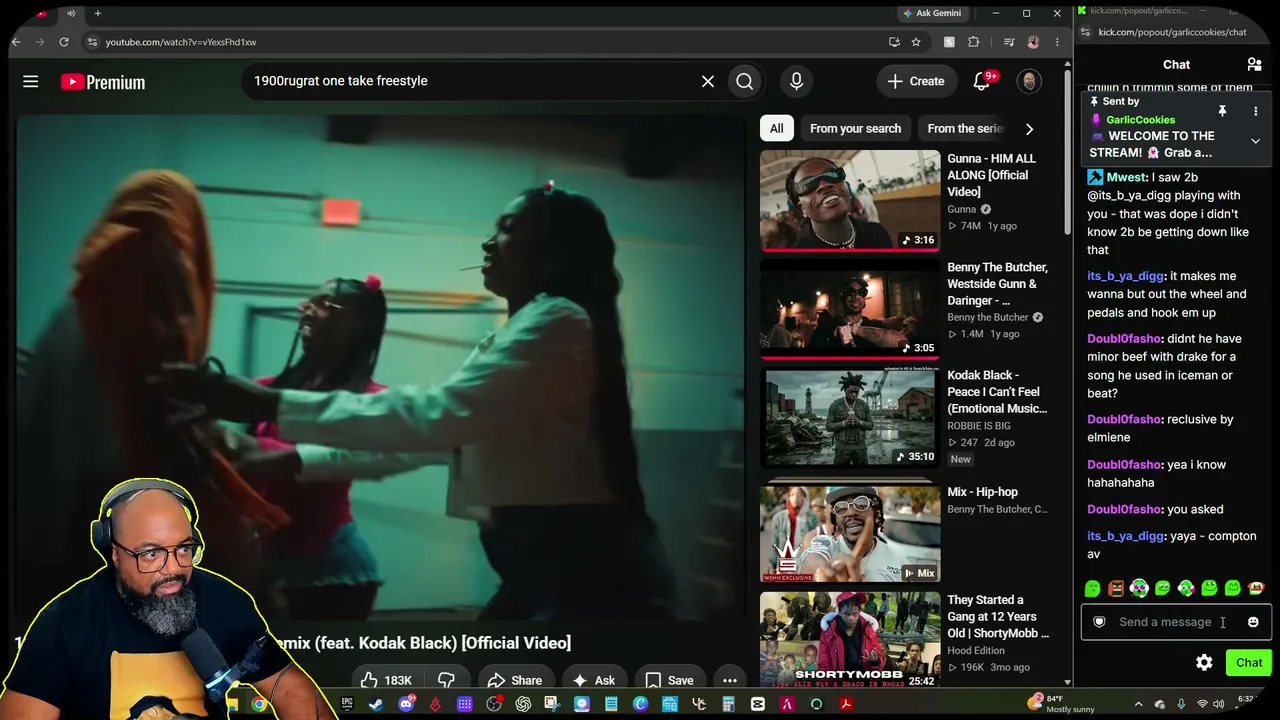Open Chrome three-dot menu in YouTube window

point(1057,42)
